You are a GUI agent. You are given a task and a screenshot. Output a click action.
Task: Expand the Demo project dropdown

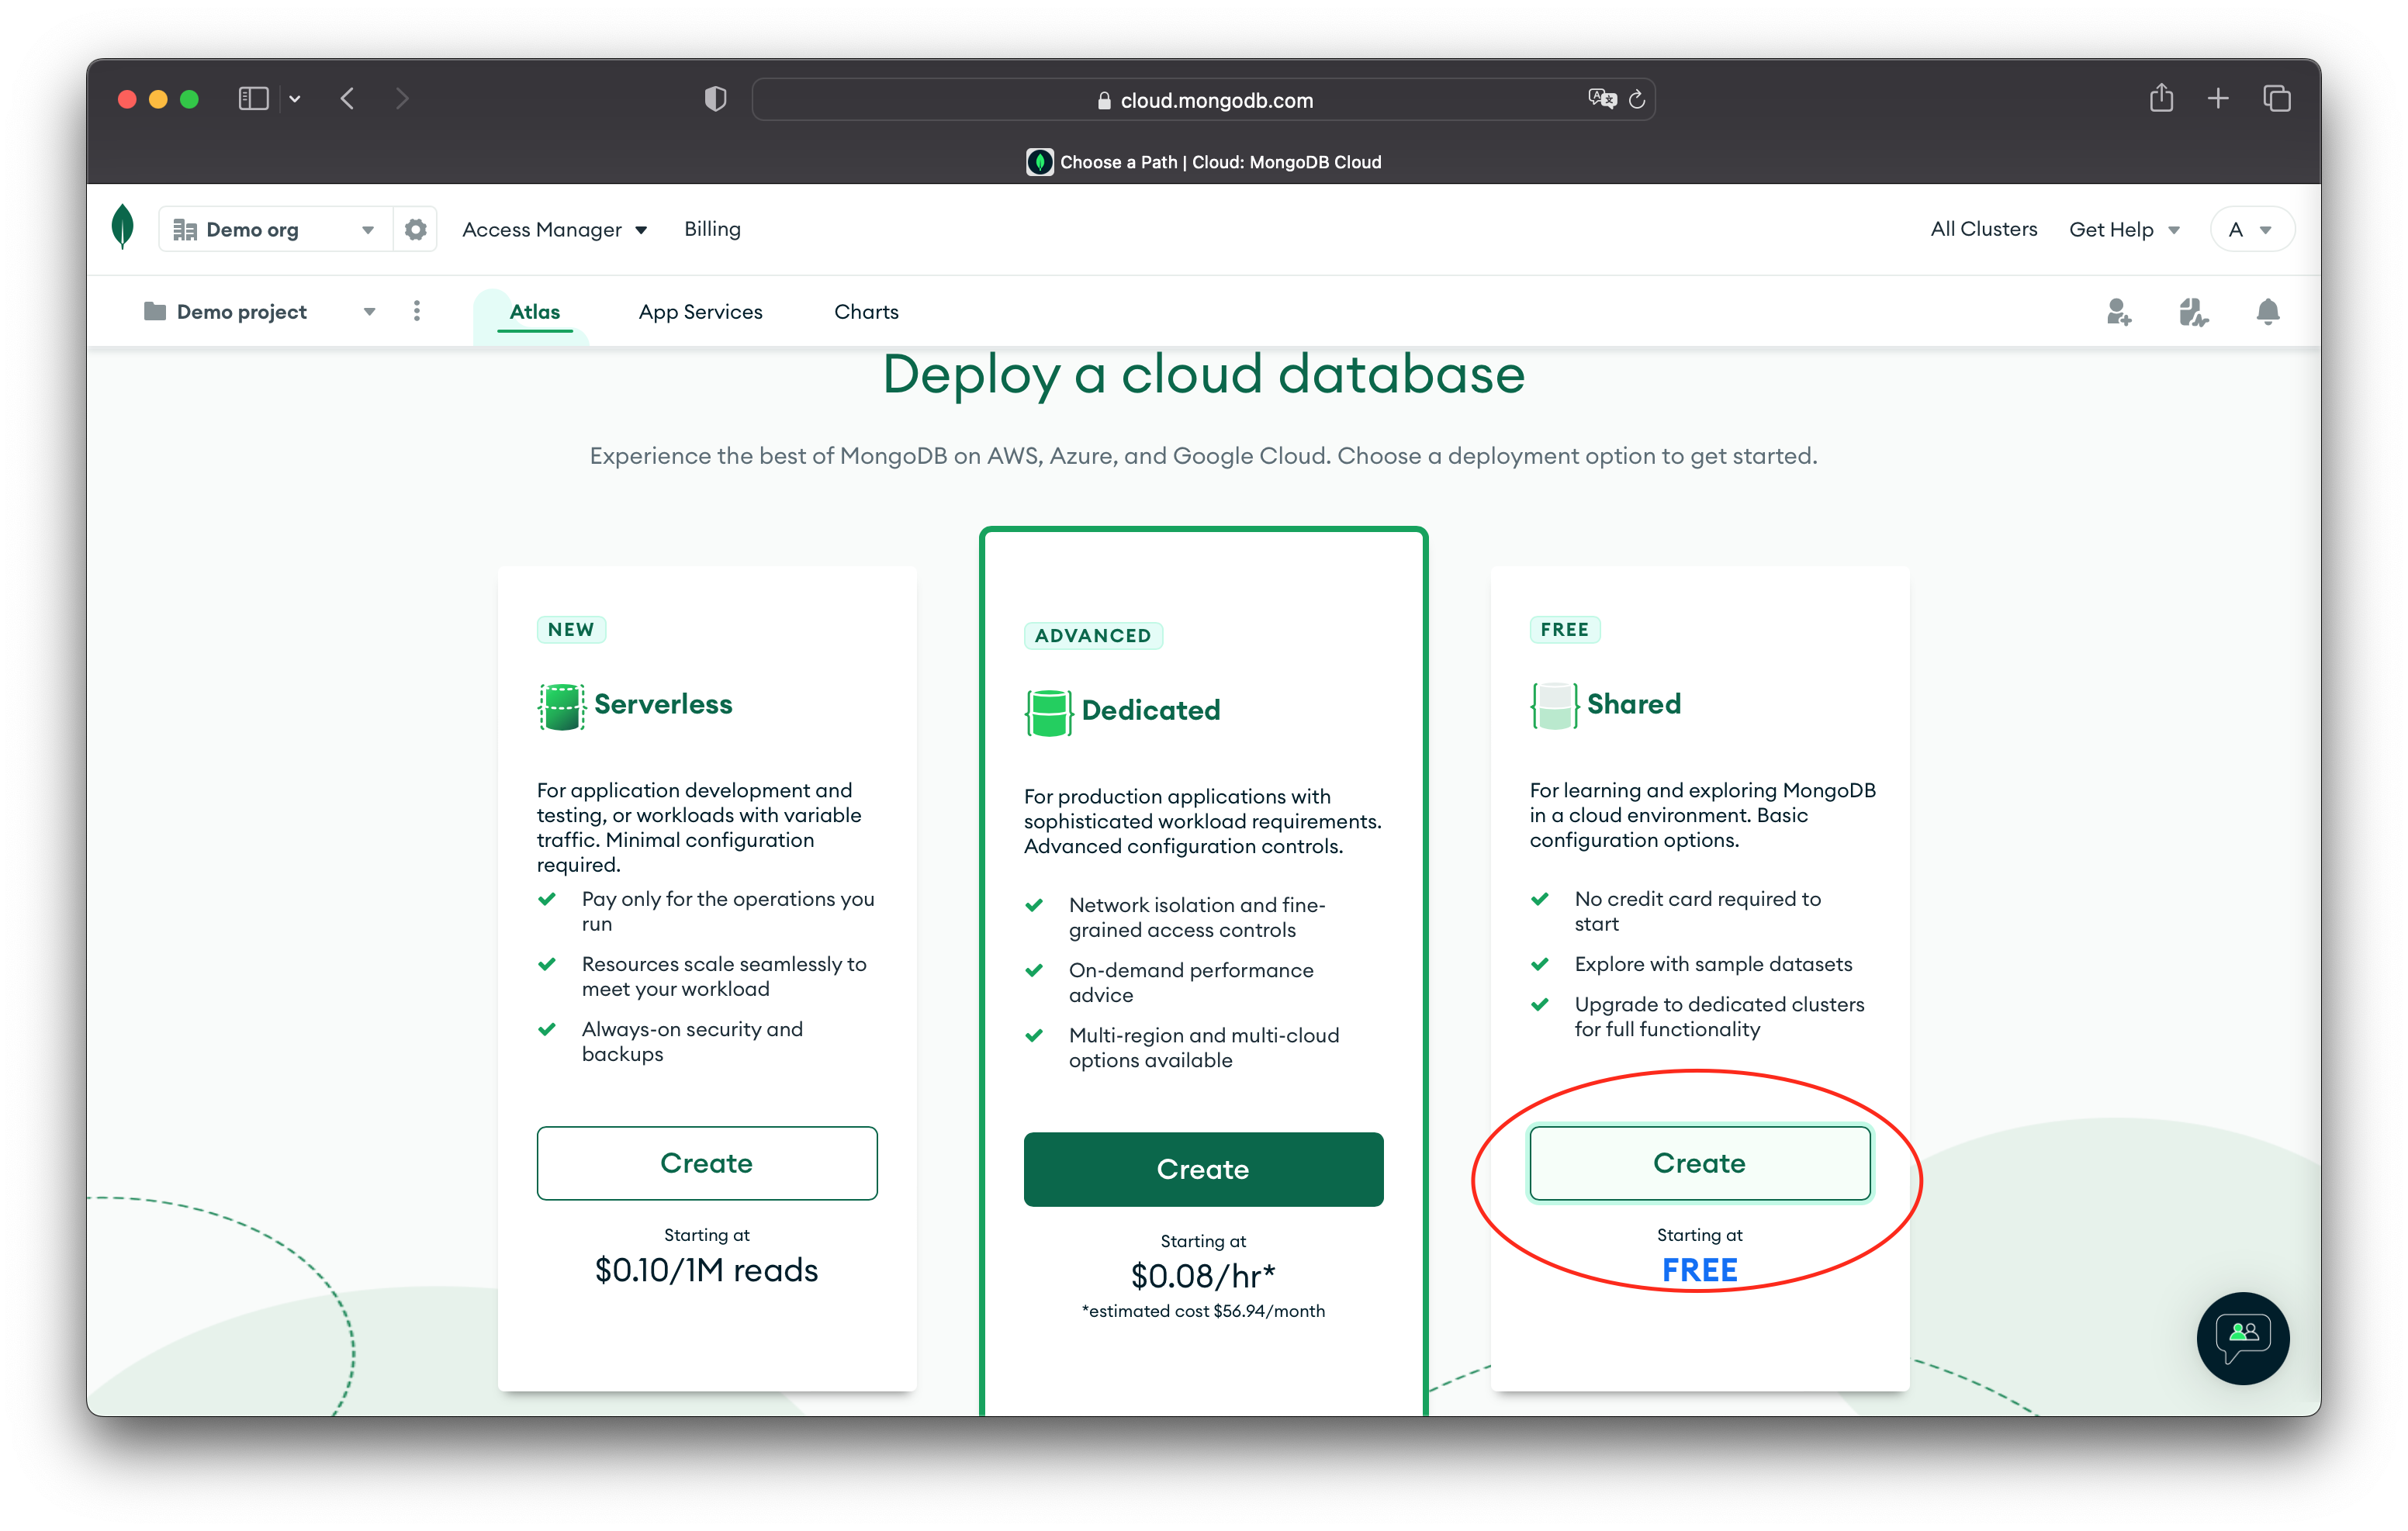[x=368, y=312]
